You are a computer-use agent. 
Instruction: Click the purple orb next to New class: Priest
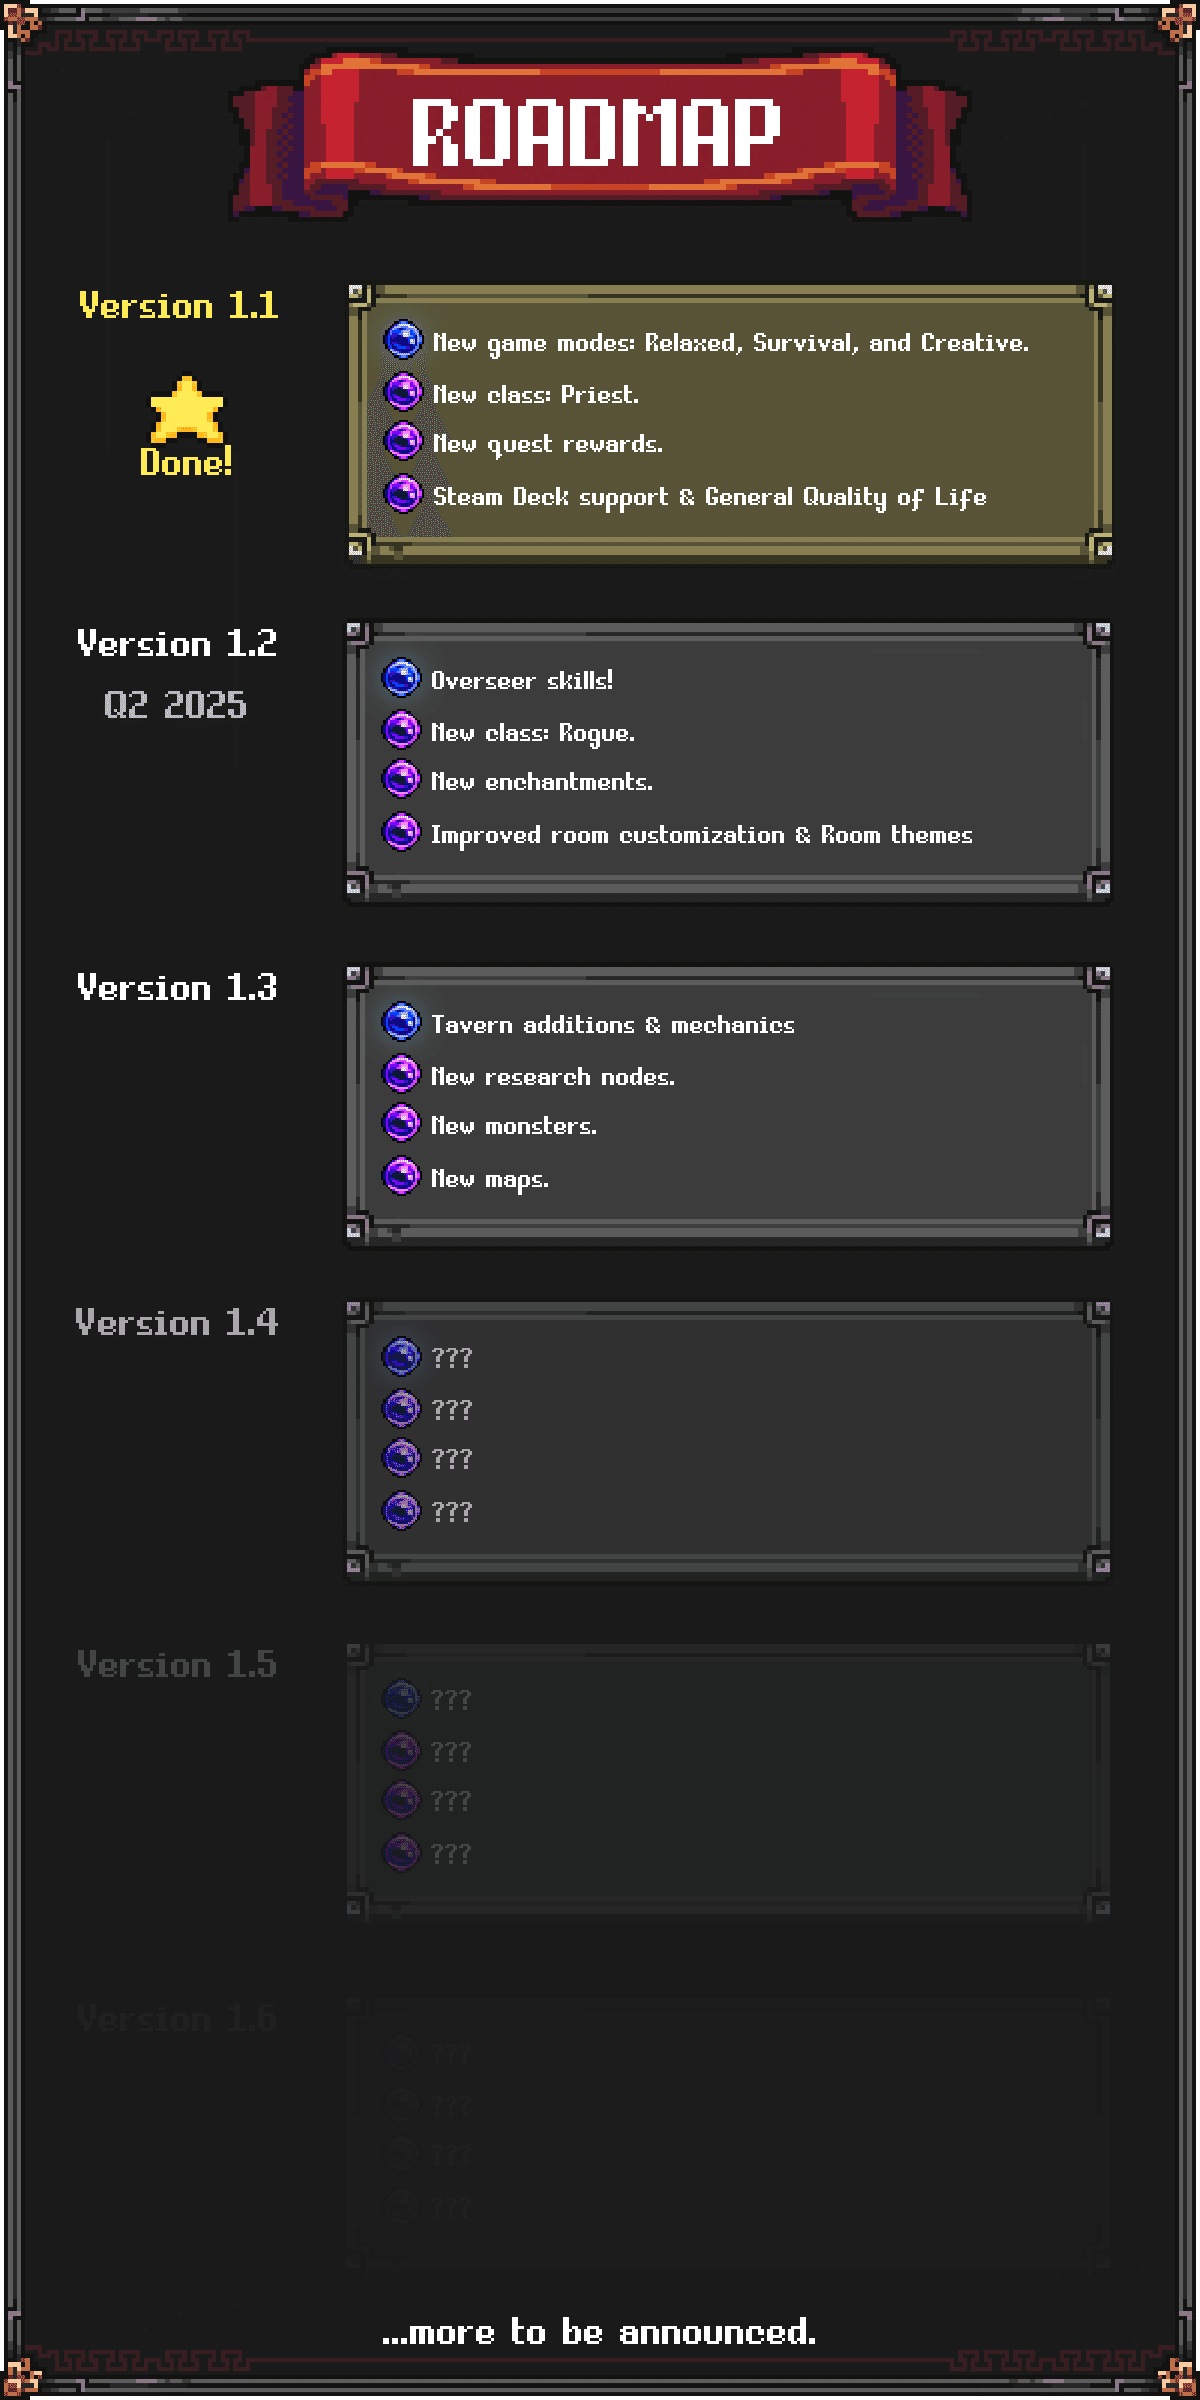403,392
